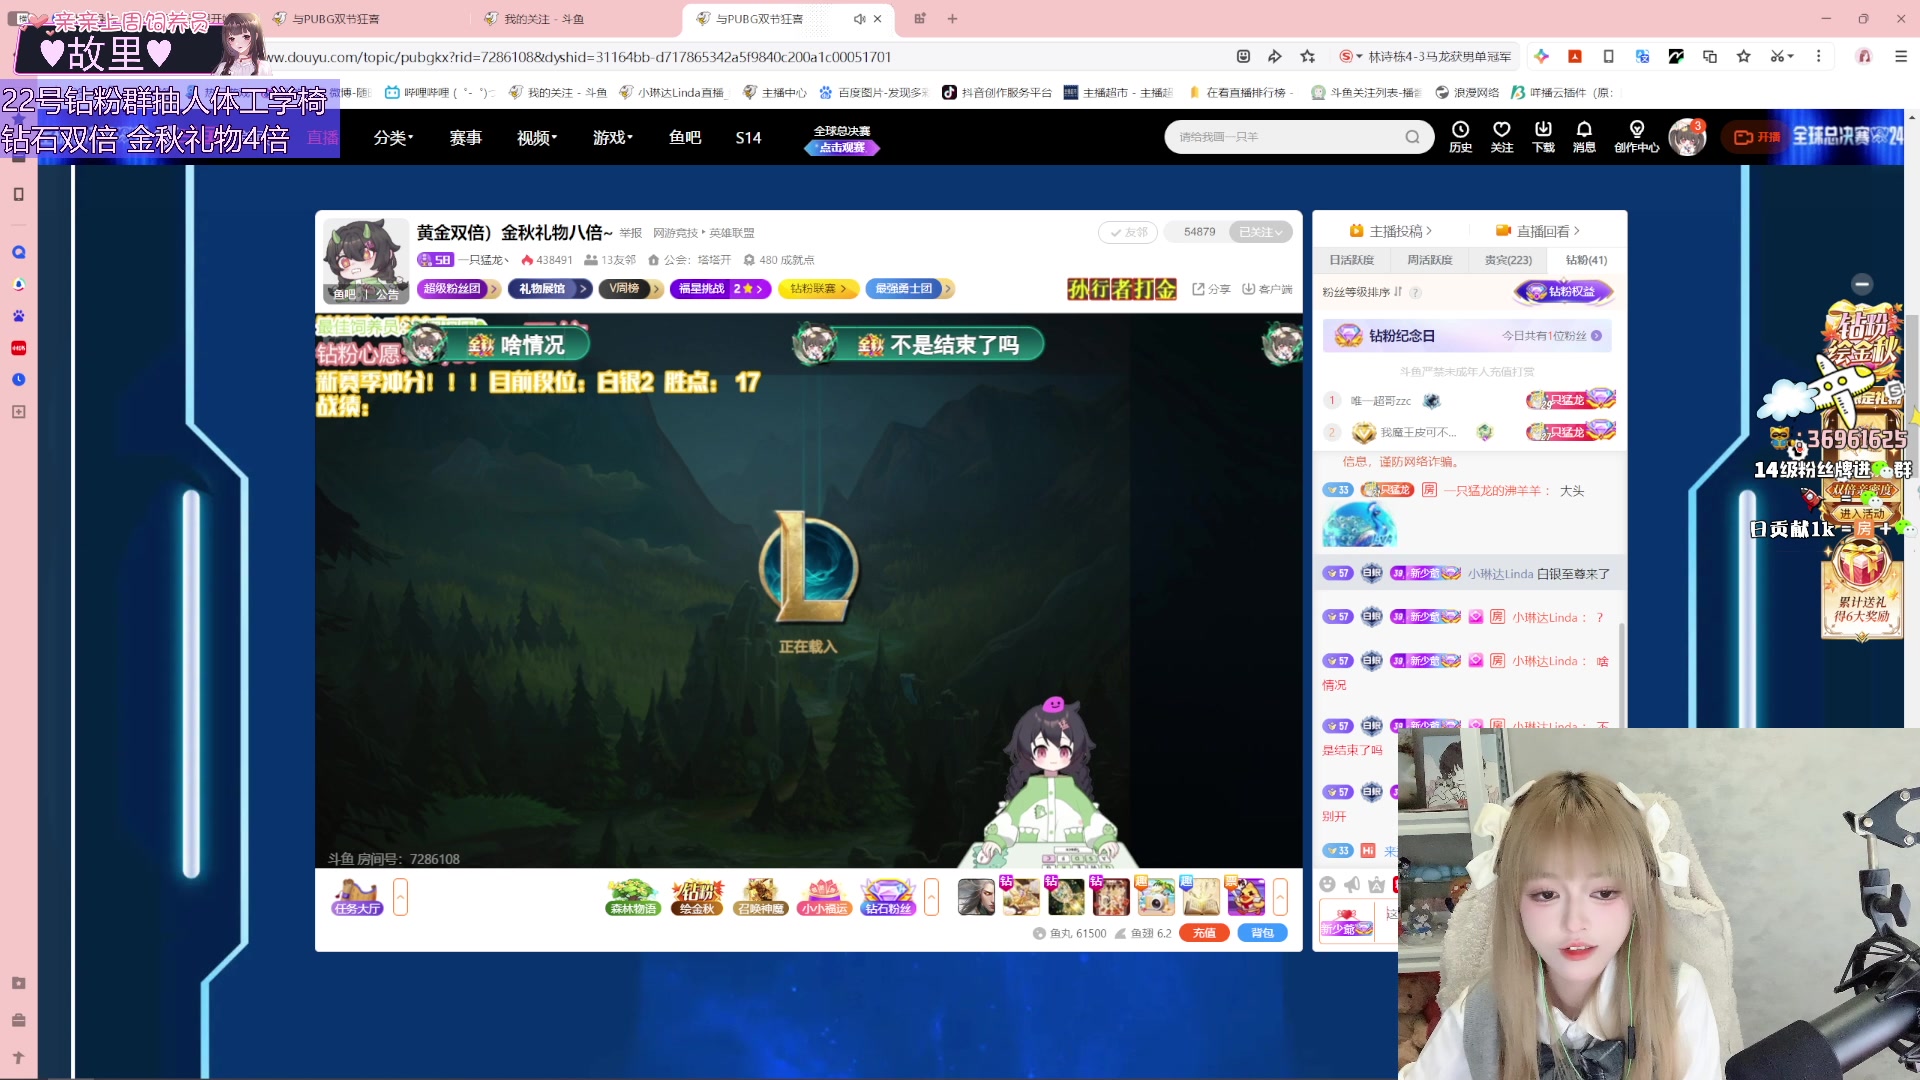Open 直播回看 replay link
The height and width of the screenshot is (1080, 1920).
(x=1538, y=231)
